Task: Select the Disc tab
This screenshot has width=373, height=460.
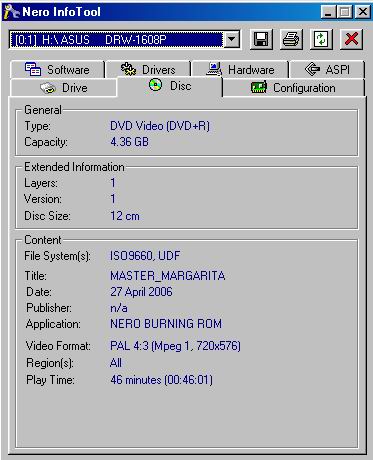Action: point(169,86)
